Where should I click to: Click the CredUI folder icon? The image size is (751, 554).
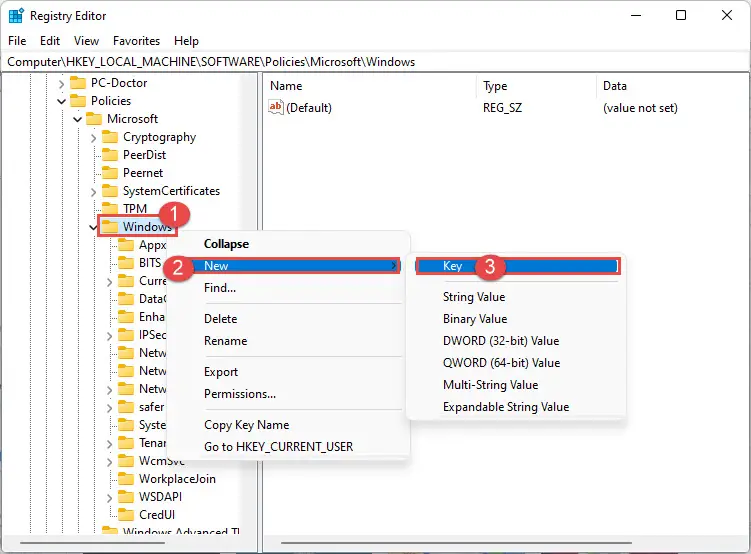tap(126, 515)
